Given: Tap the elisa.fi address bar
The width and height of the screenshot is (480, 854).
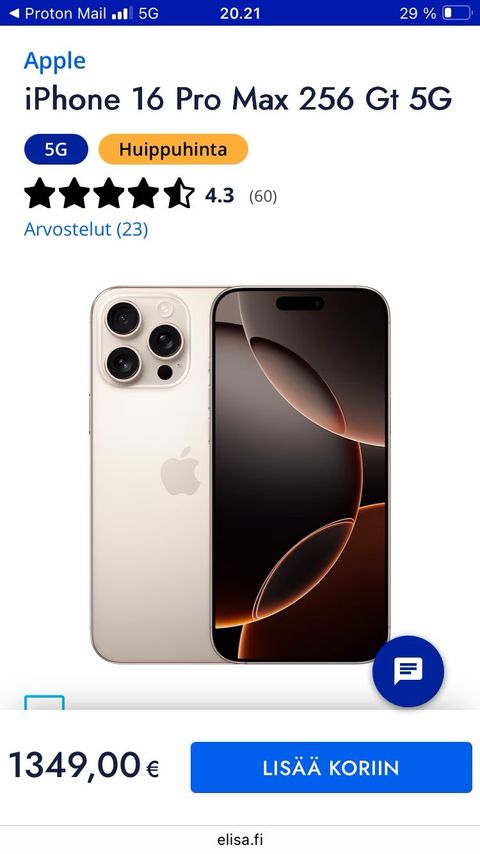Looking at the screenshot, I should click(240, 840).
